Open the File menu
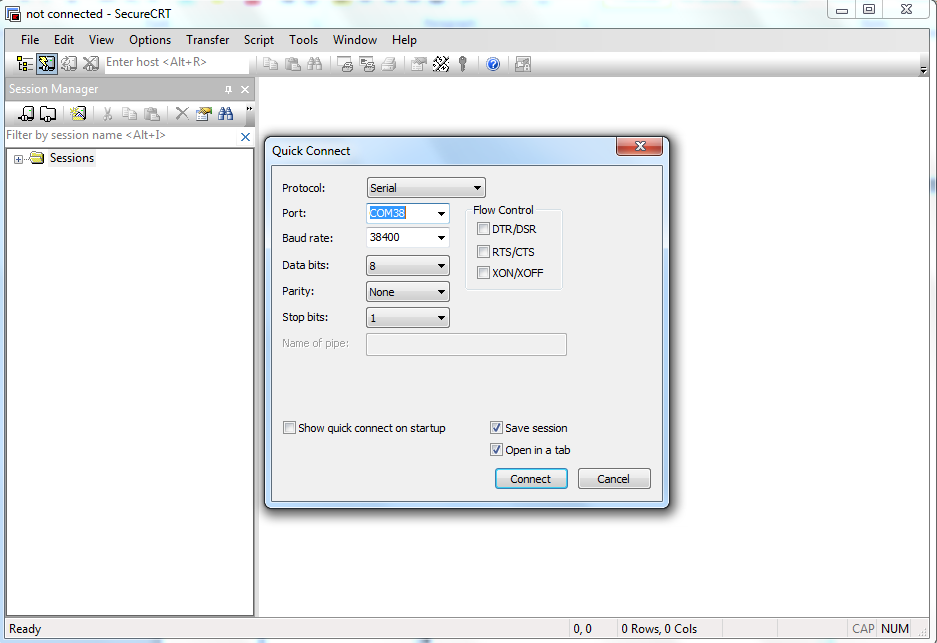 click(30, 40)
